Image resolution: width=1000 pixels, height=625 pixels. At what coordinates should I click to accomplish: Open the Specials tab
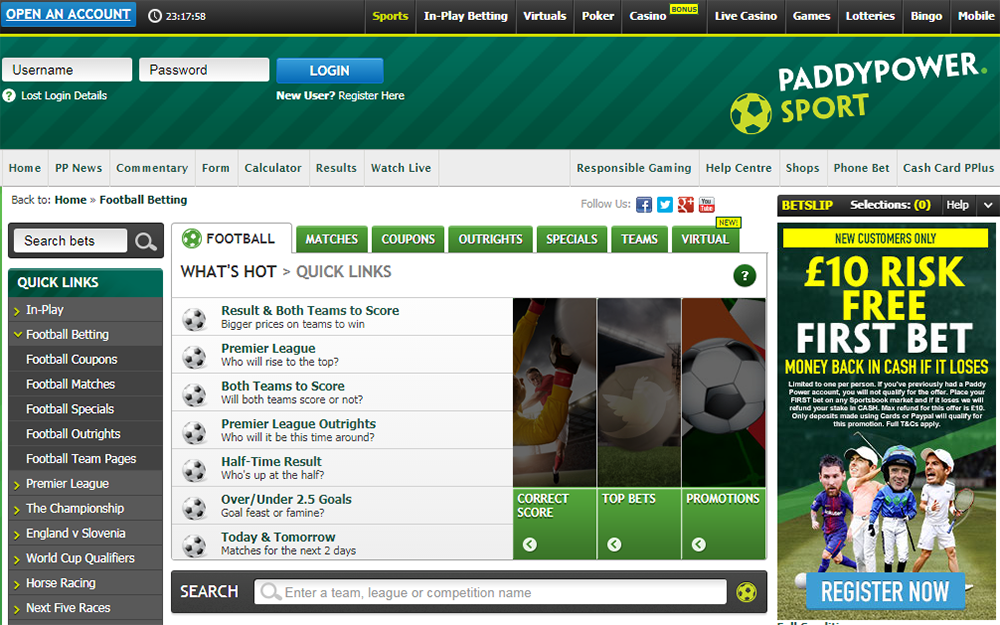coord(571,239)
